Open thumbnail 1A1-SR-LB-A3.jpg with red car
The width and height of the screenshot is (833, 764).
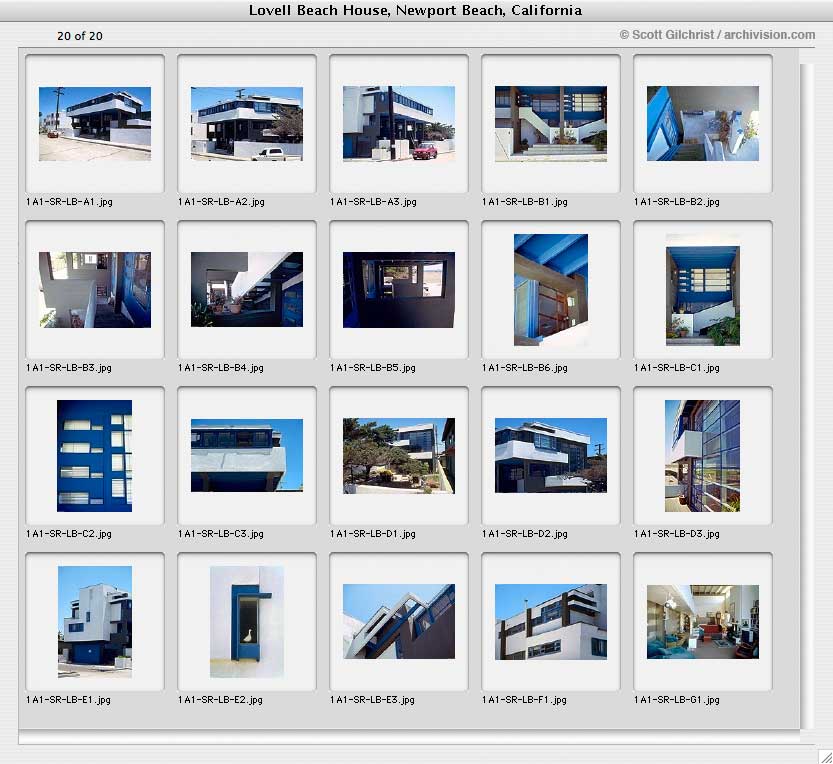399,123
